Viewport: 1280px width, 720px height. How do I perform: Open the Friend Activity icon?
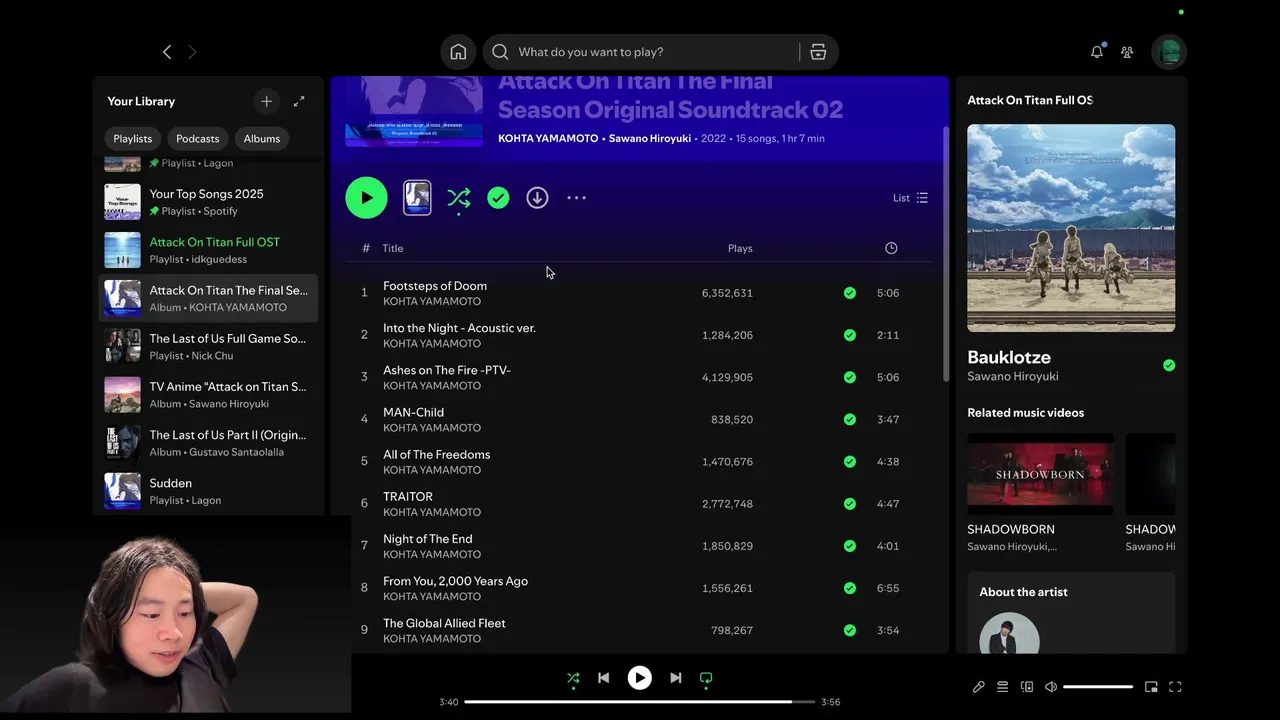click(x=1127, y=52)
